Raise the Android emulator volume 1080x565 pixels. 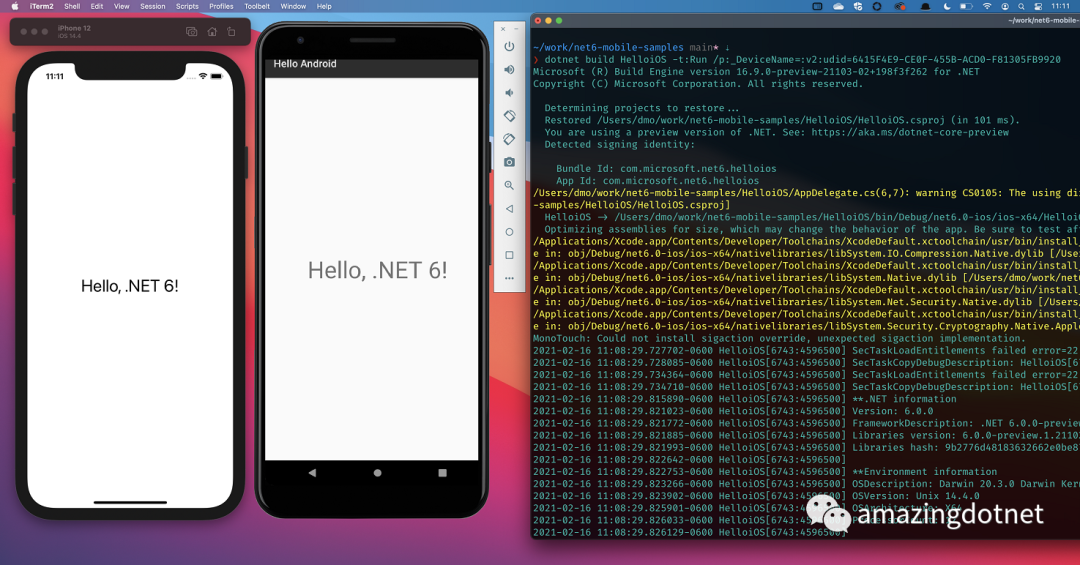(x=509, y=70)
